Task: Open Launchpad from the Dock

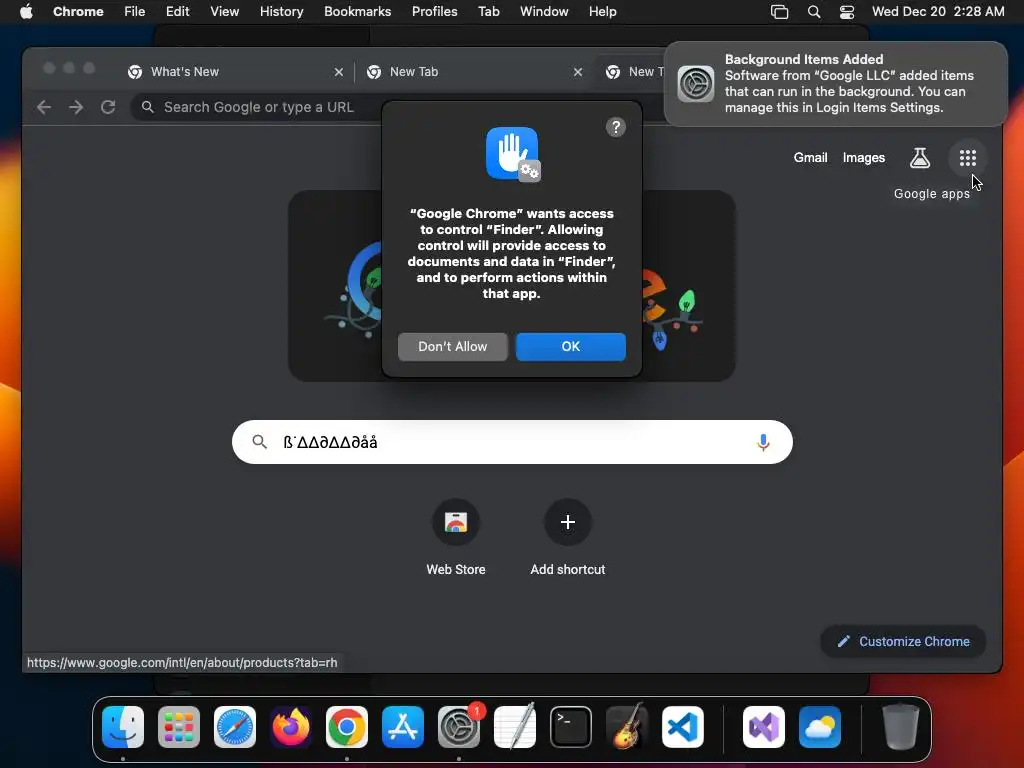Action: coord(179,727)
